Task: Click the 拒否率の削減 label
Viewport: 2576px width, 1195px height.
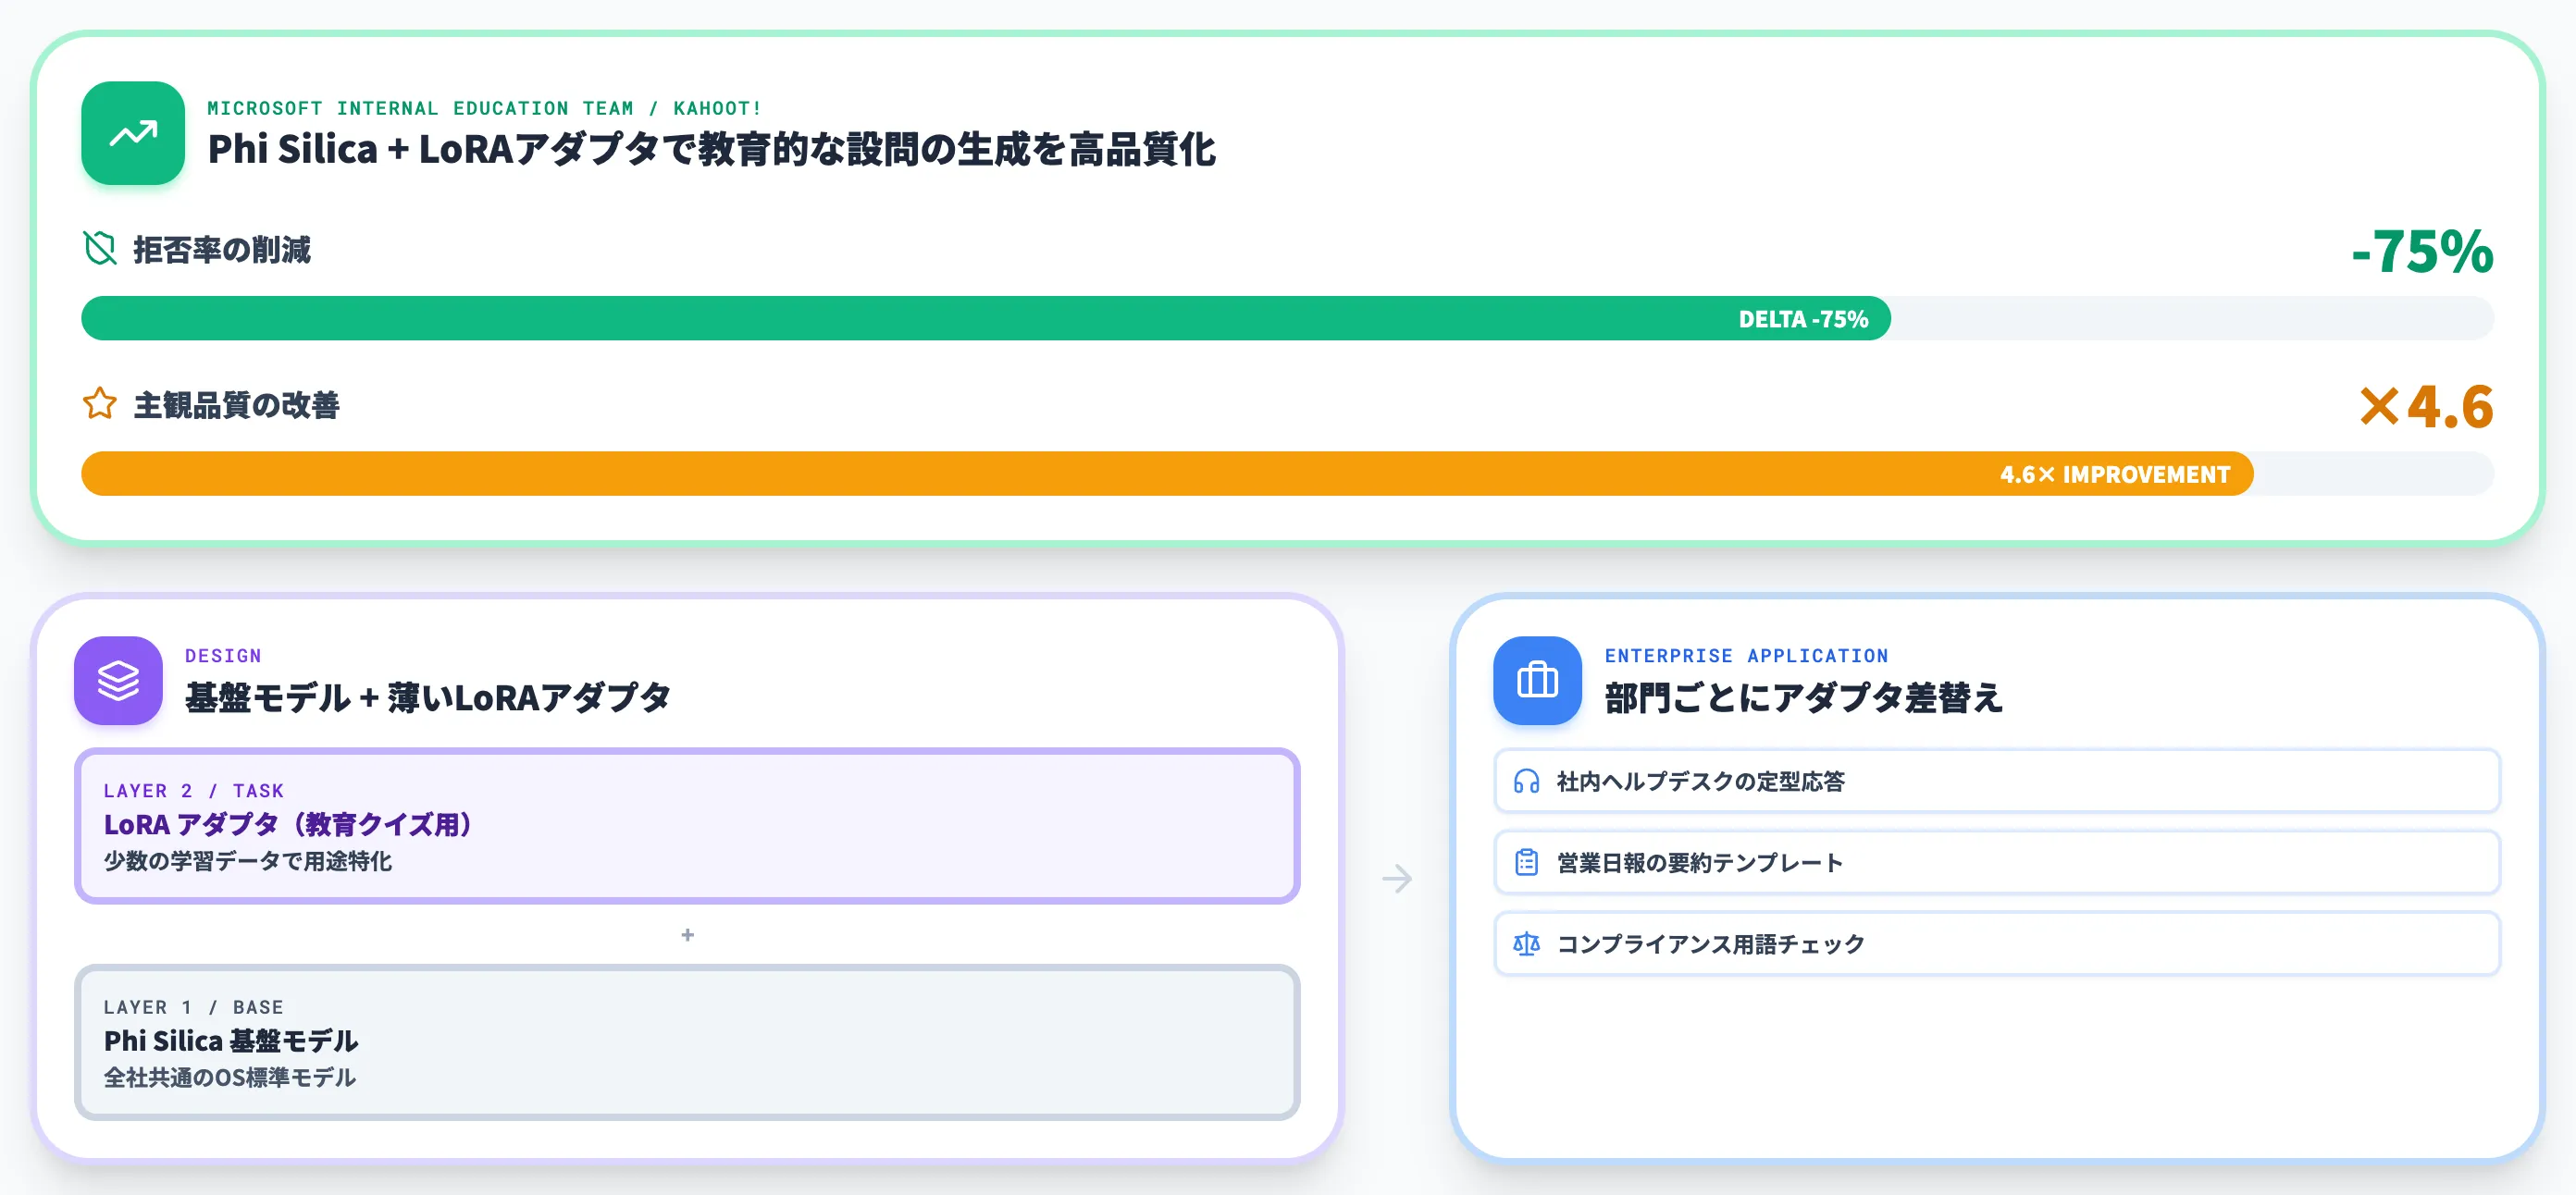Action: (x=222, y=249)
